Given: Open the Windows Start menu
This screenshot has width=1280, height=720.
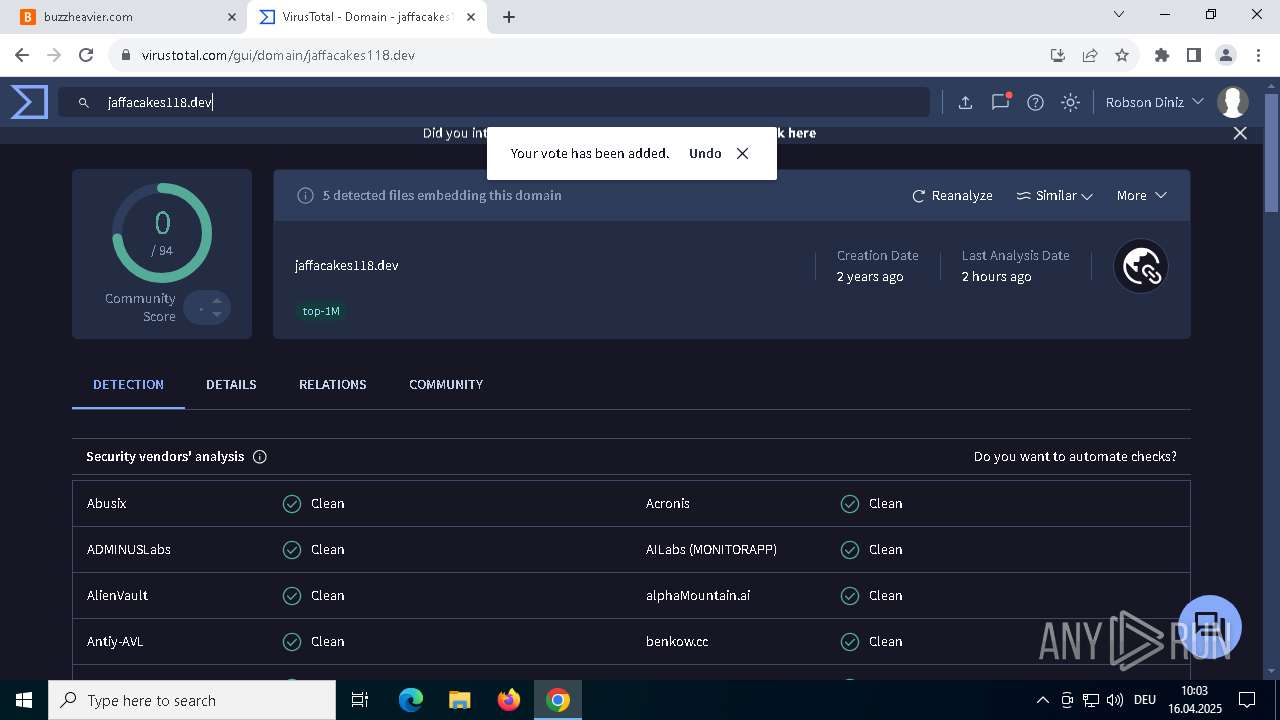Looking at the screenshot, I should [24, 700].
